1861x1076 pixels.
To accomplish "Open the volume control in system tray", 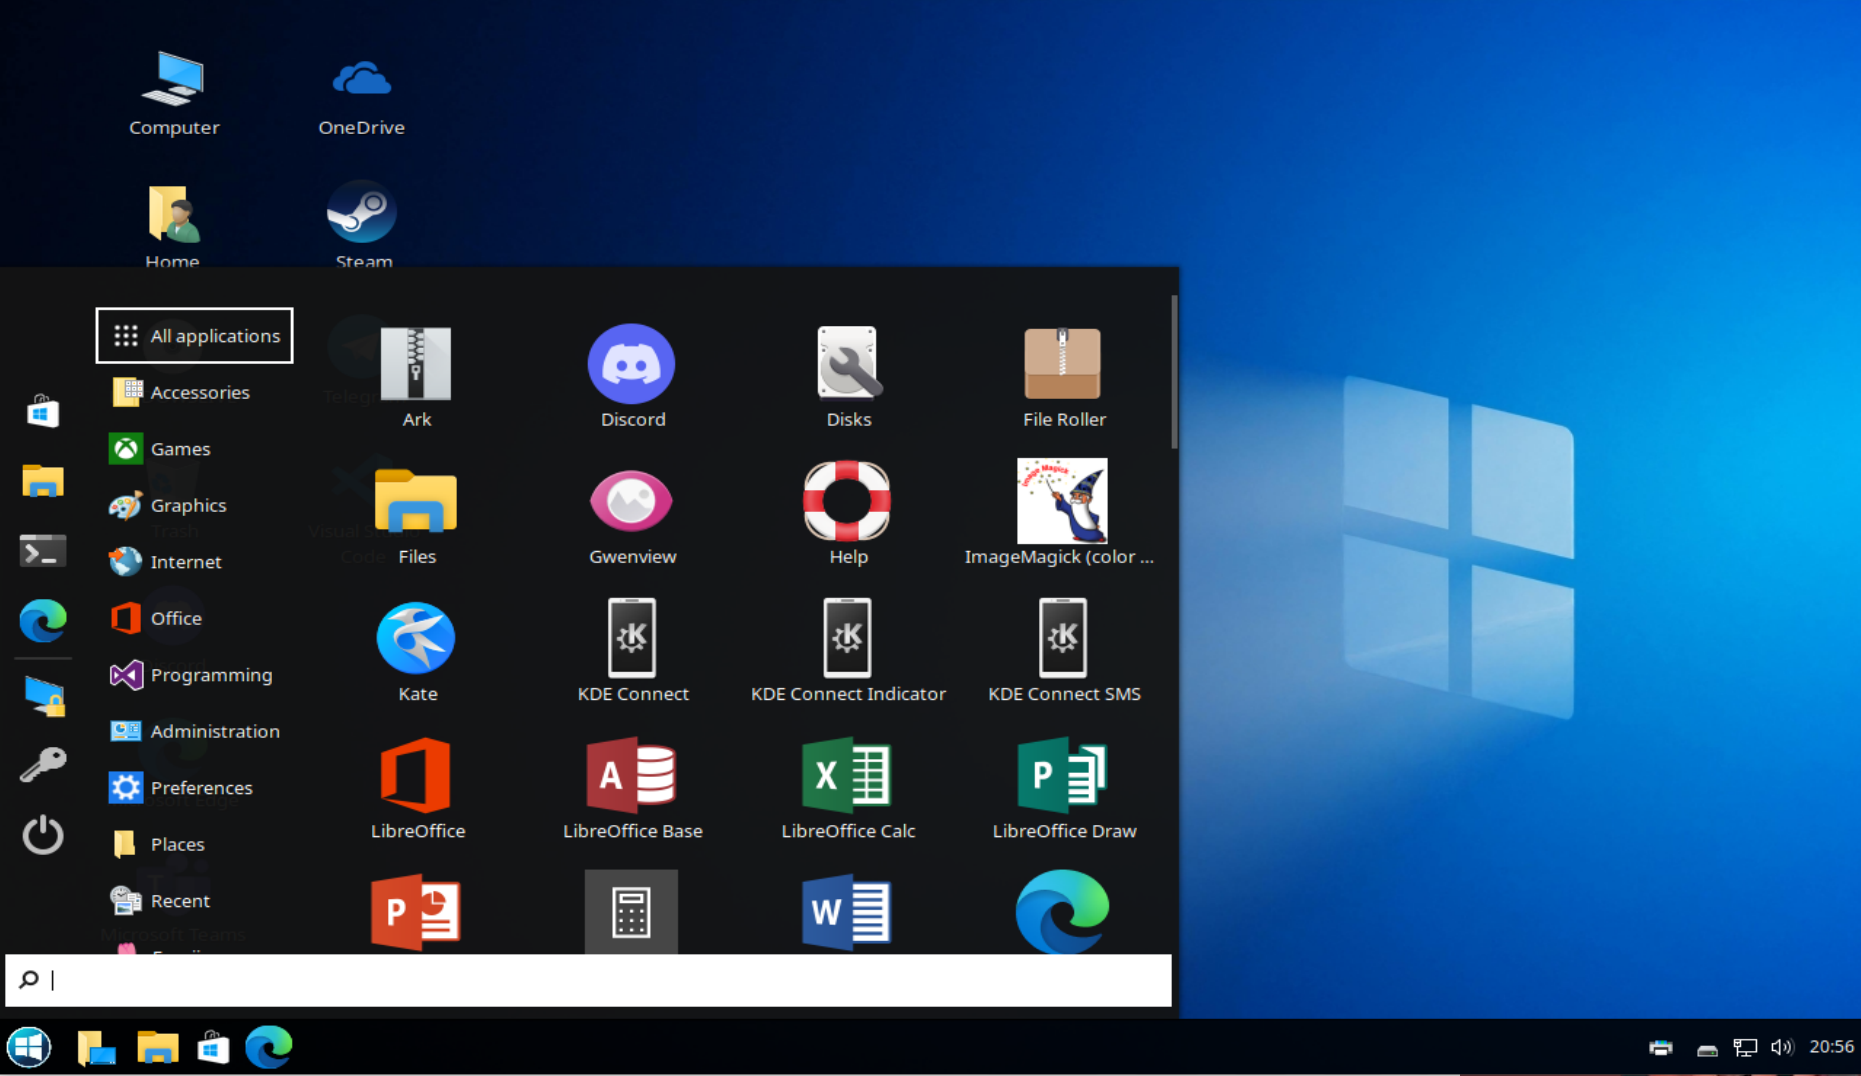I will [1781, 1047].
